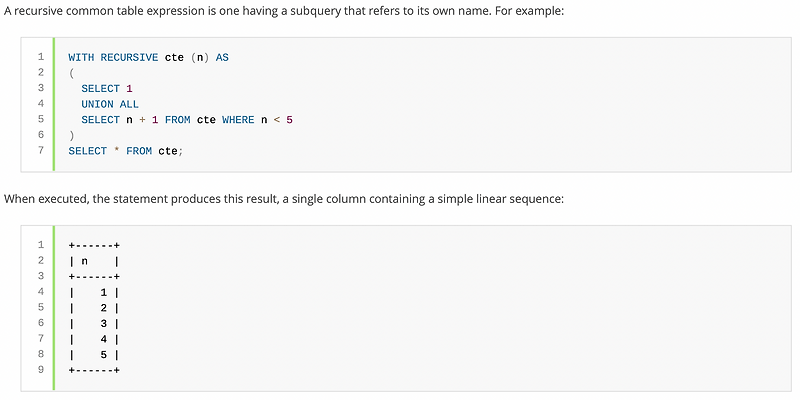Click line number 9 of the result output block
Viewport: 800px width, 400px height.
point(40,370)
